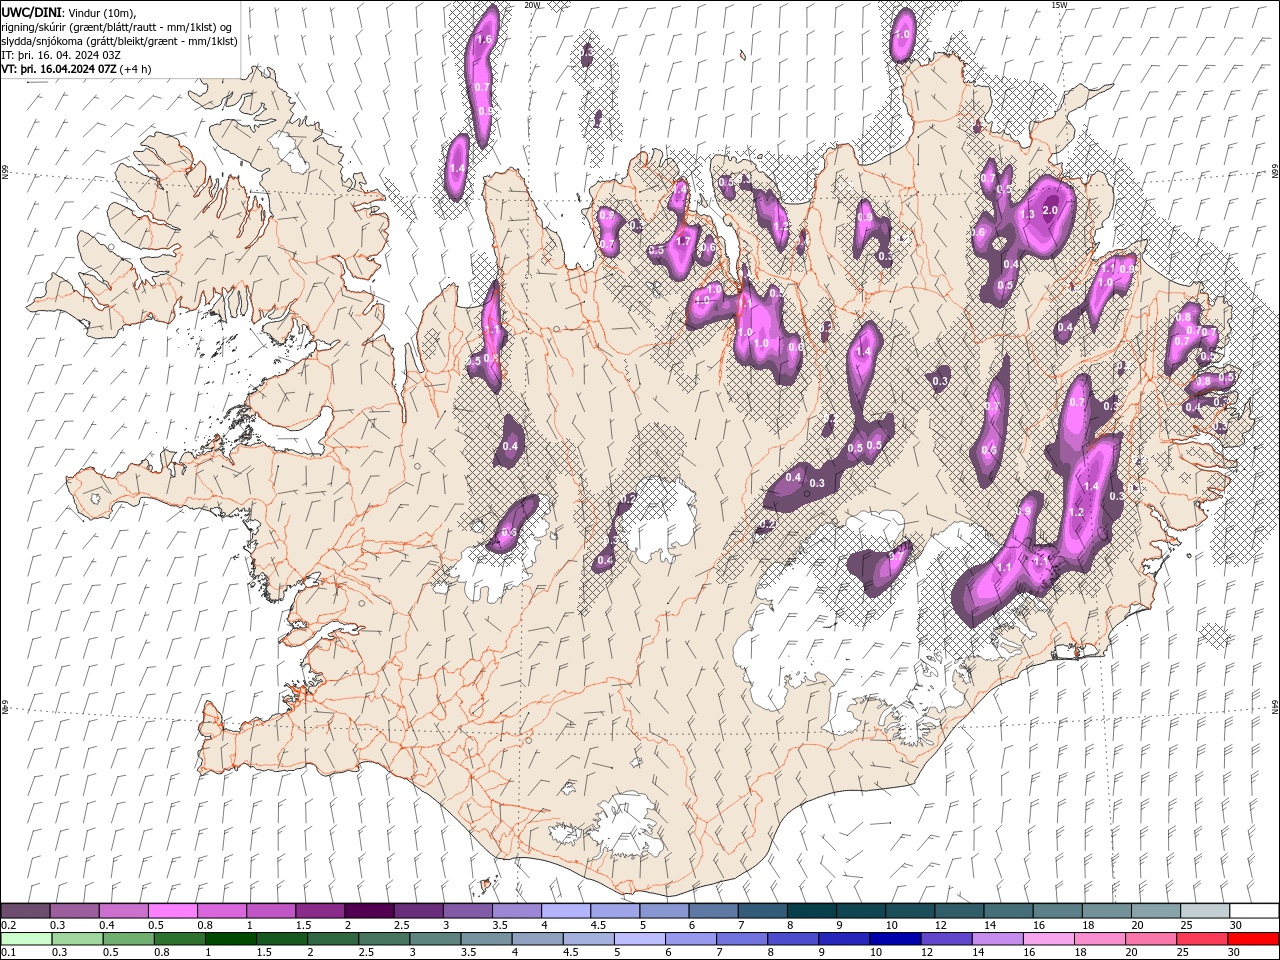The image size is (1280, 960).
Task: Pick the lavender 4 swatch in snow scale
Action: (565, 911)
